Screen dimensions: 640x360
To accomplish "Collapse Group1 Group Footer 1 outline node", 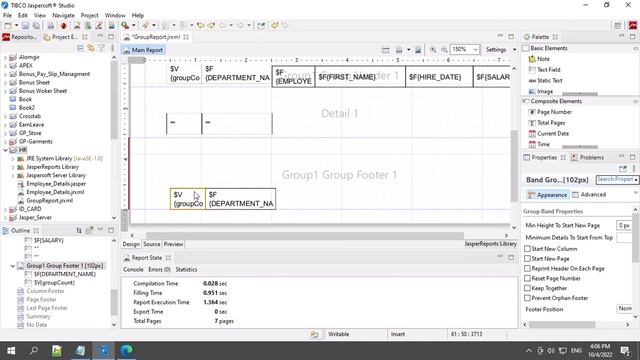I will tap(13, 266).
